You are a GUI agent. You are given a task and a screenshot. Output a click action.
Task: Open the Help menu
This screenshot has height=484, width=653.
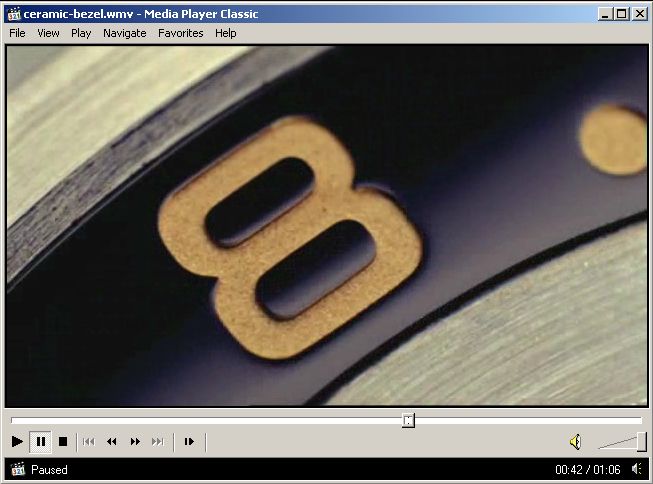[226, 33]
